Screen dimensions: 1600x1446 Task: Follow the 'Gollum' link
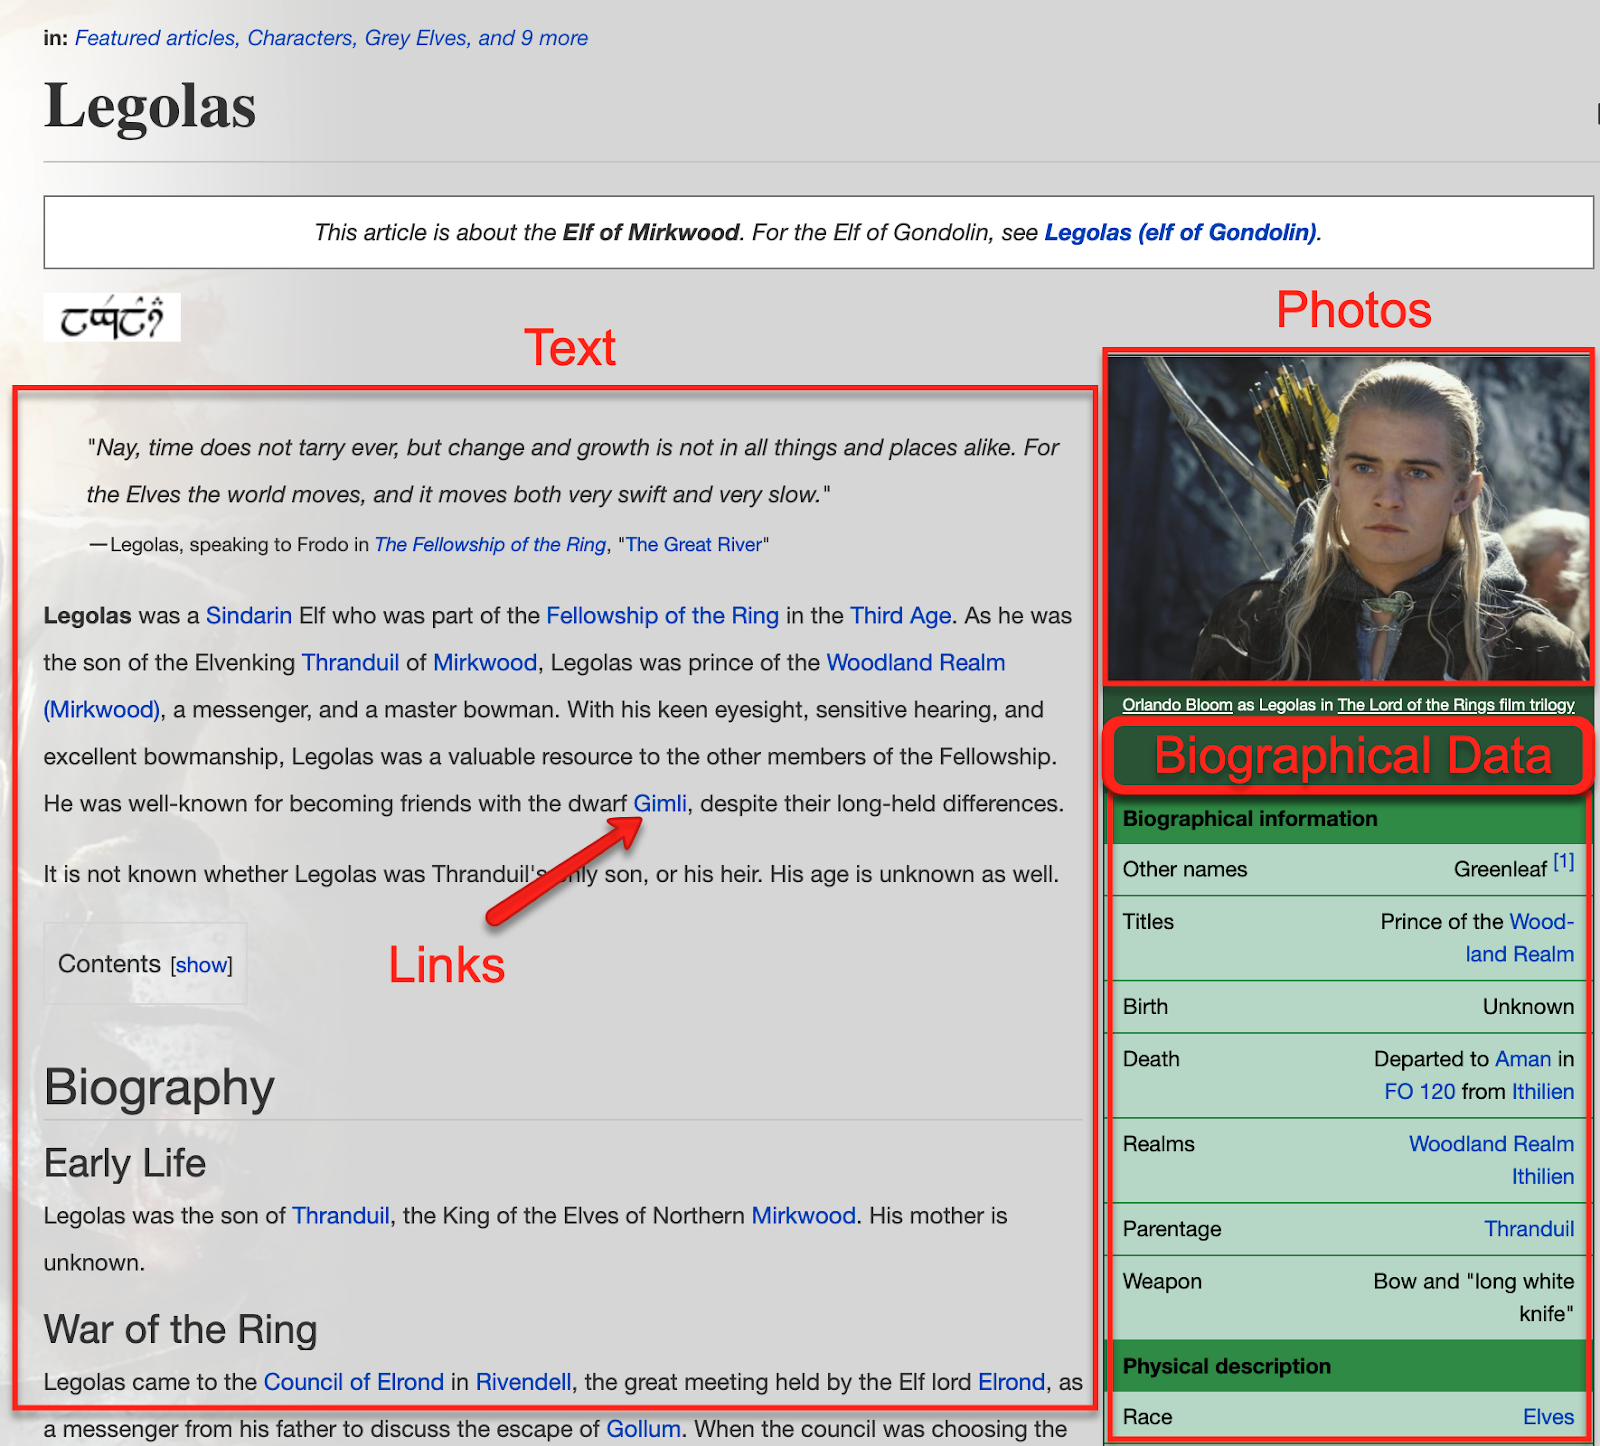[x=643, y=1429]
